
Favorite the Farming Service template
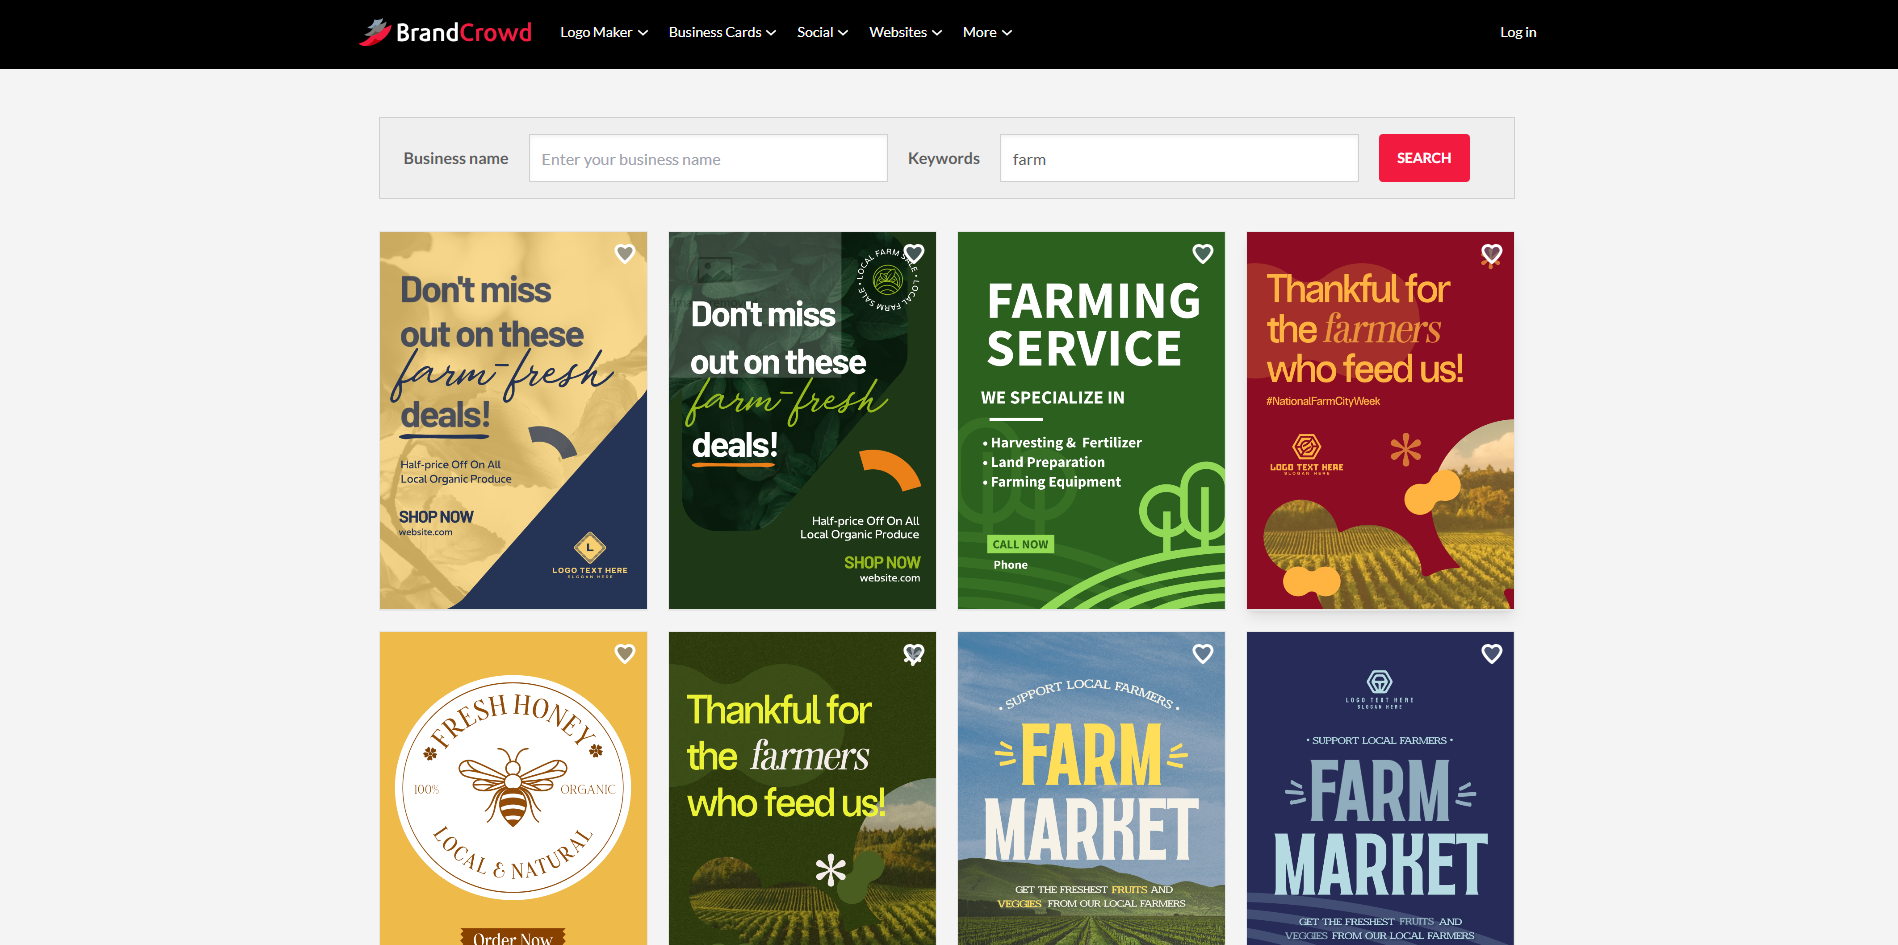[1202, 255]
